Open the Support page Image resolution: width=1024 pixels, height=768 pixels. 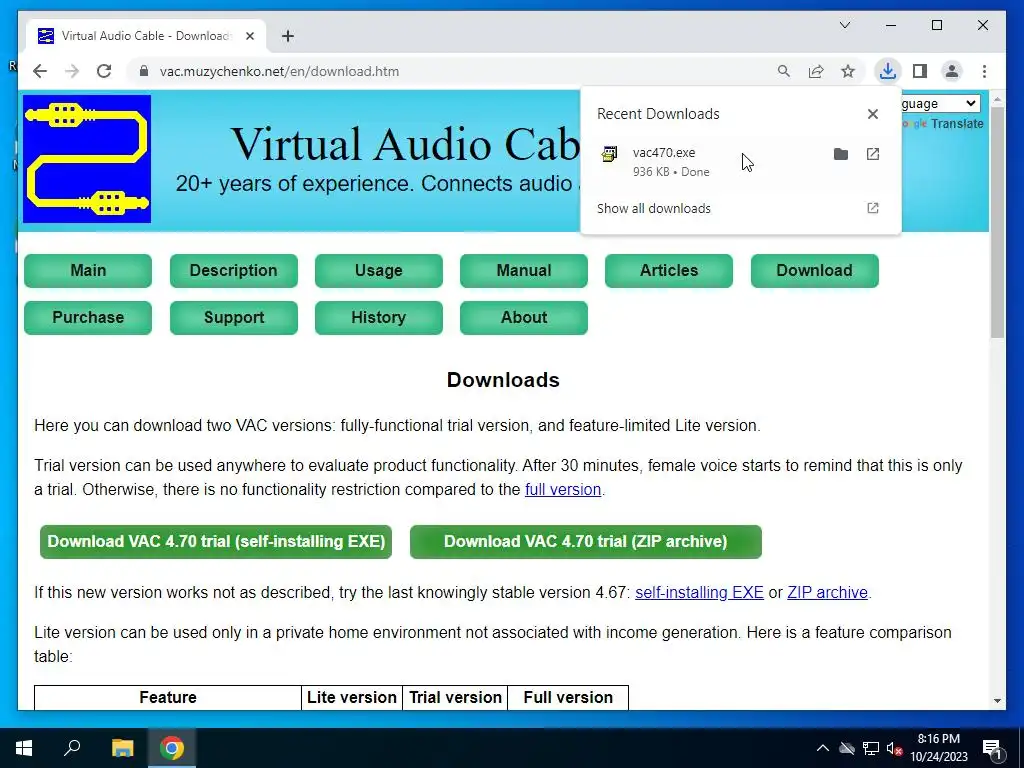click(234, 317)
